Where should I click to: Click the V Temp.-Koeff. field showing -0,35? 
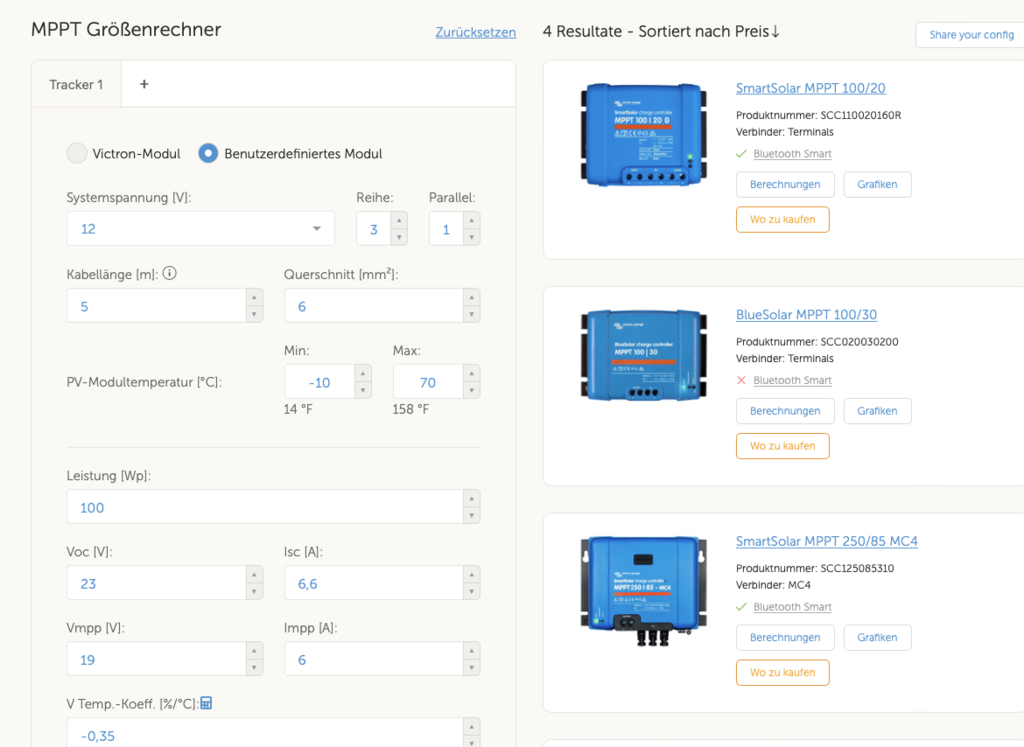pyautogui.click(x=265, y=734)
